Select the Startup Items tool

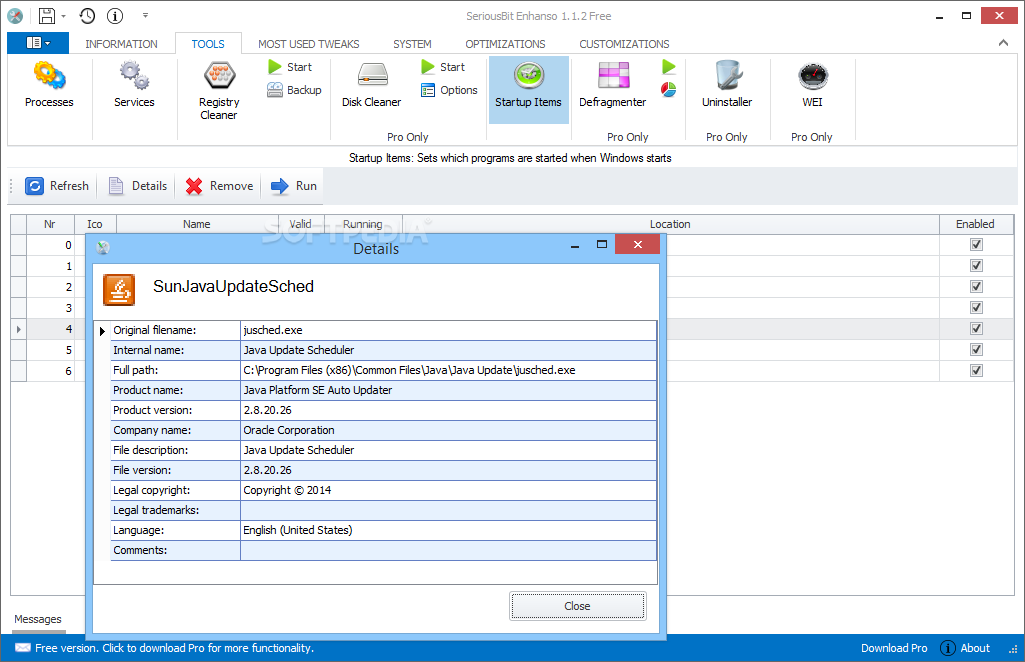(x=528, y=90)
